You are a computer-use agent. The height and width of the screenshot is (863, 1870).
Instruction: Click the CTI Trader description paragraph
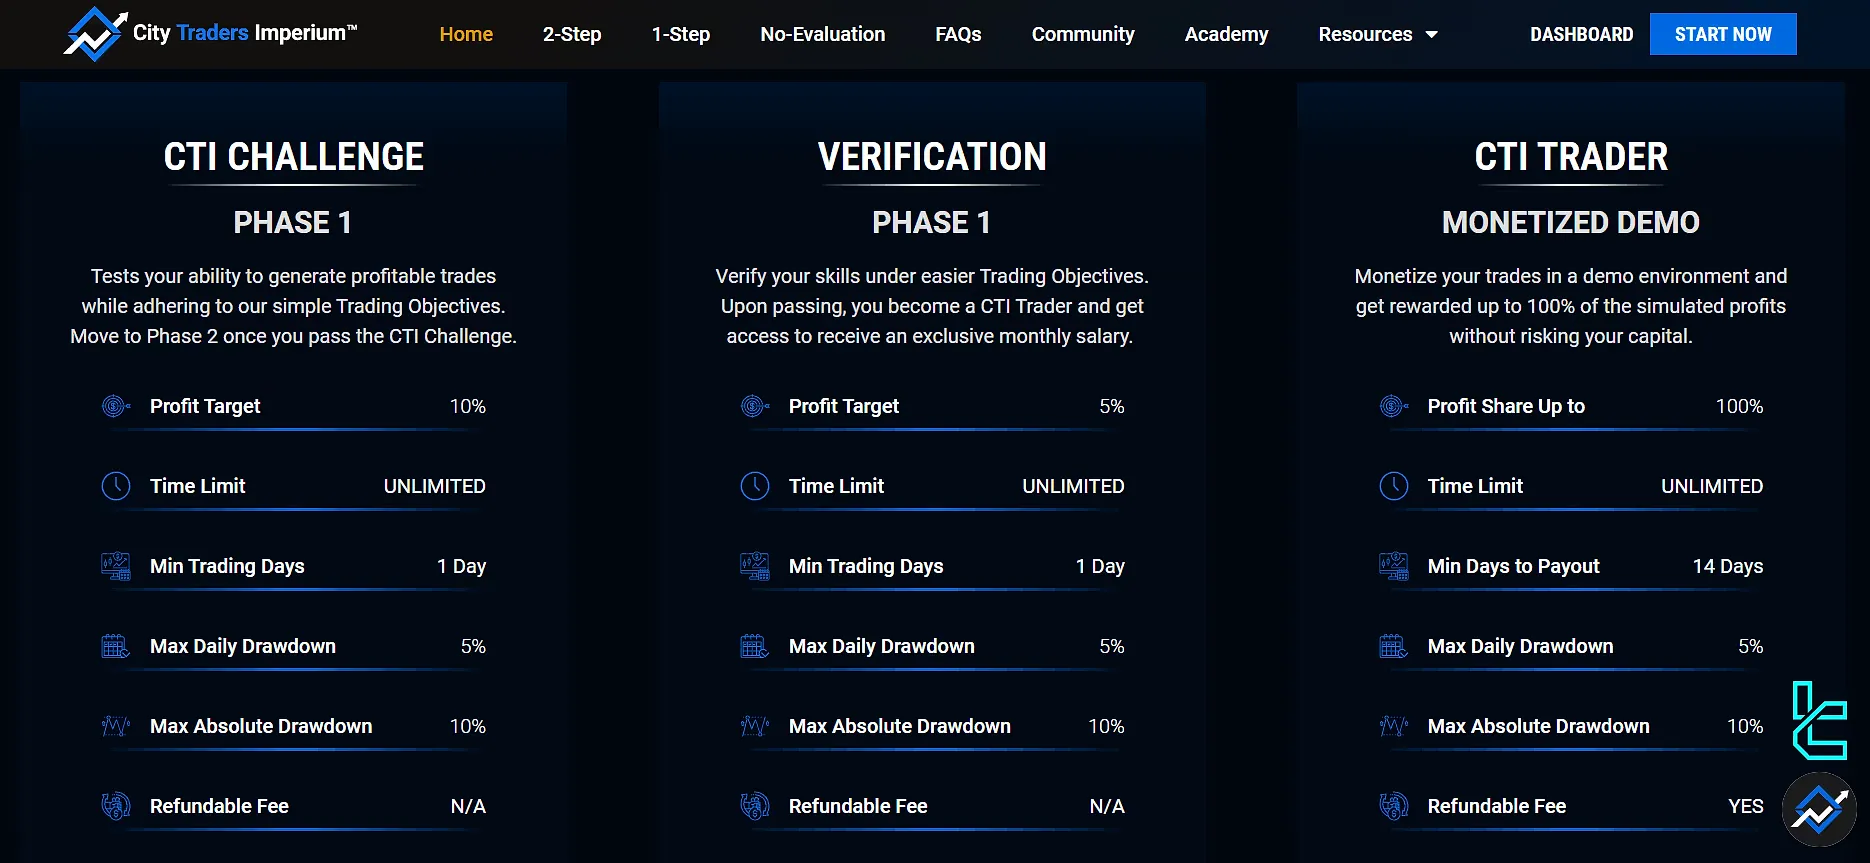pyautogui.click(x=1571, y=306)
